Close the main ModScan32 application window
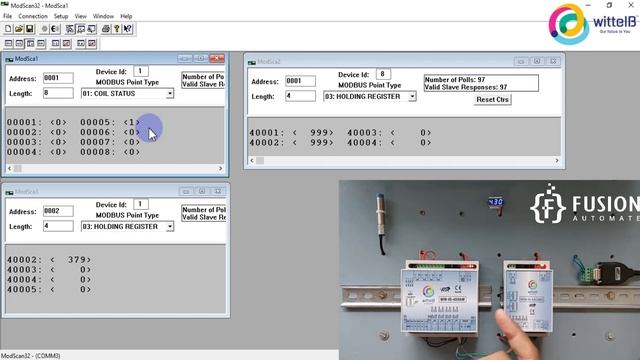 pyautogui.click(x=631, y=5)
